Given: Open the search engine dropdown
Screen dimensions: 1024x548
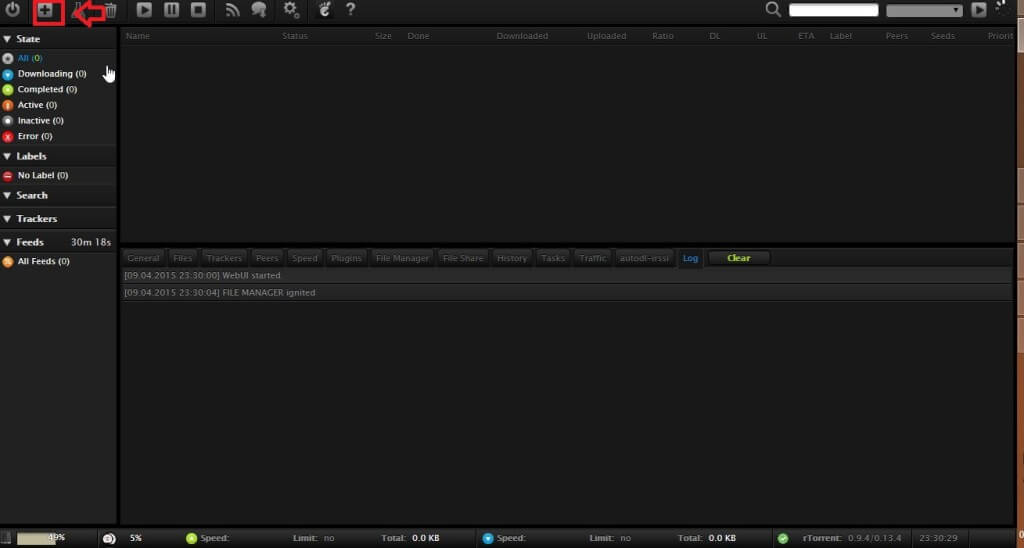Looking at the screenshot, I should (x=923, y=11).
